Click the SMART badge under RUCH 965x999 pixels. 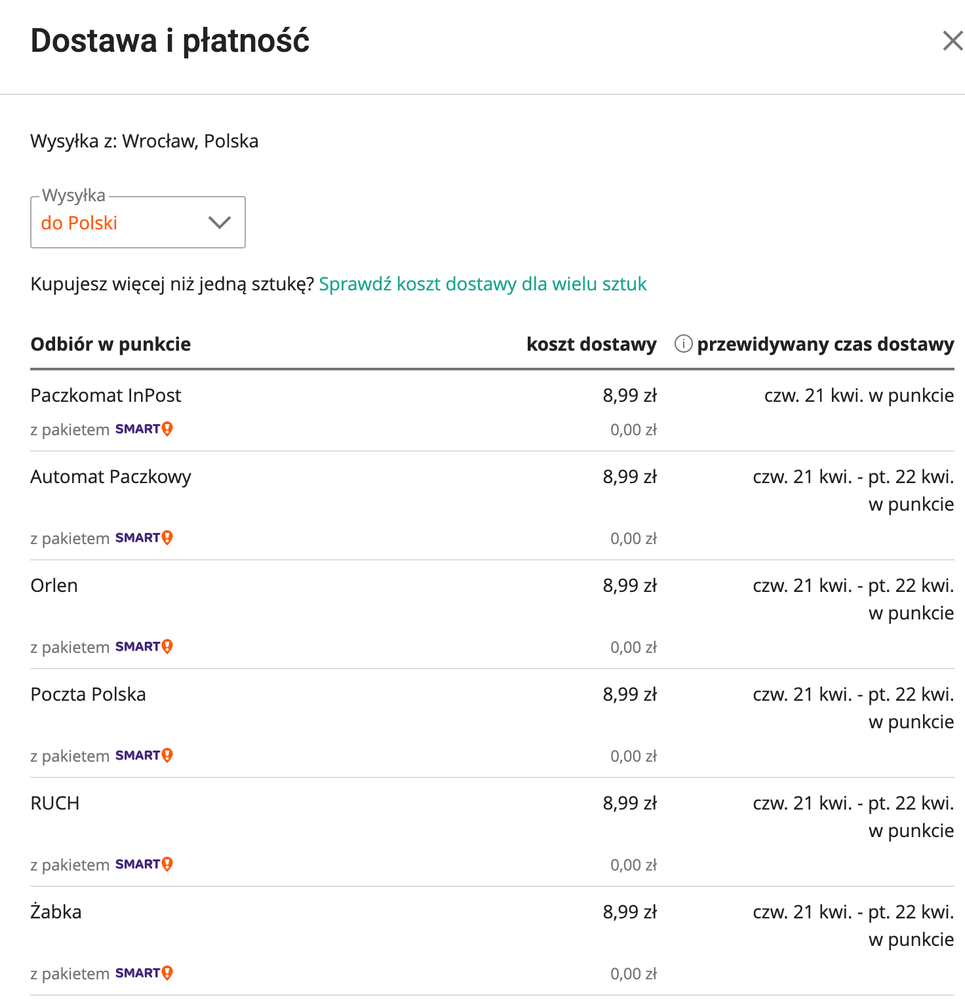[x=144, y=865]
